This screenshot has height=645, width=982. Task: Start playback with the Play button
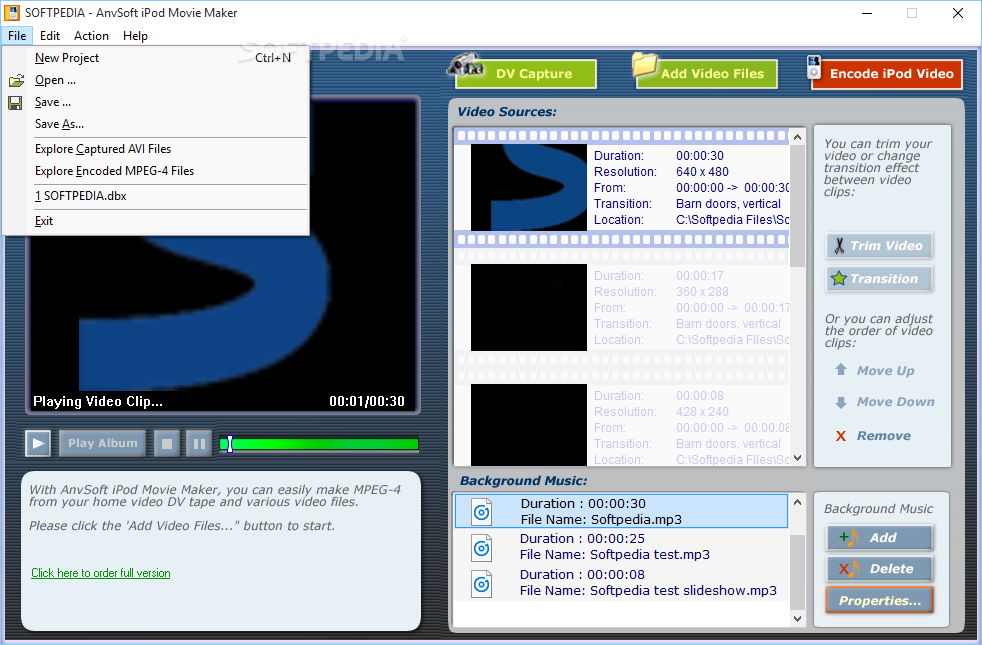[38, 443]
